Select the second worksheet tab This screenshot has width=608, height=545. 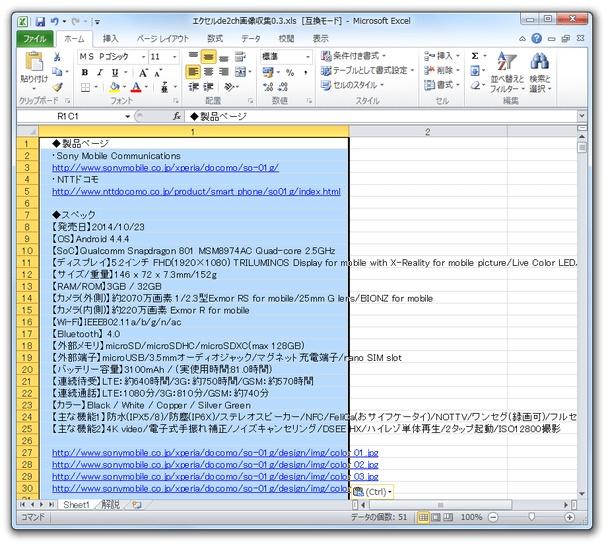pos(111,505)
